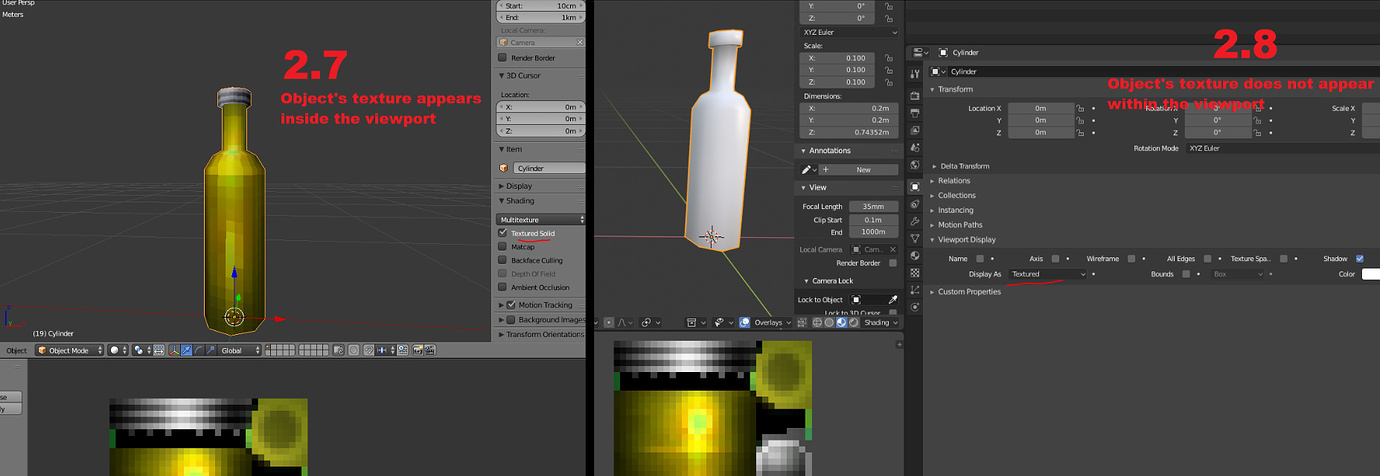Open the Material sphere tab icon
The image size is (1380, 476).
(914, 255)
